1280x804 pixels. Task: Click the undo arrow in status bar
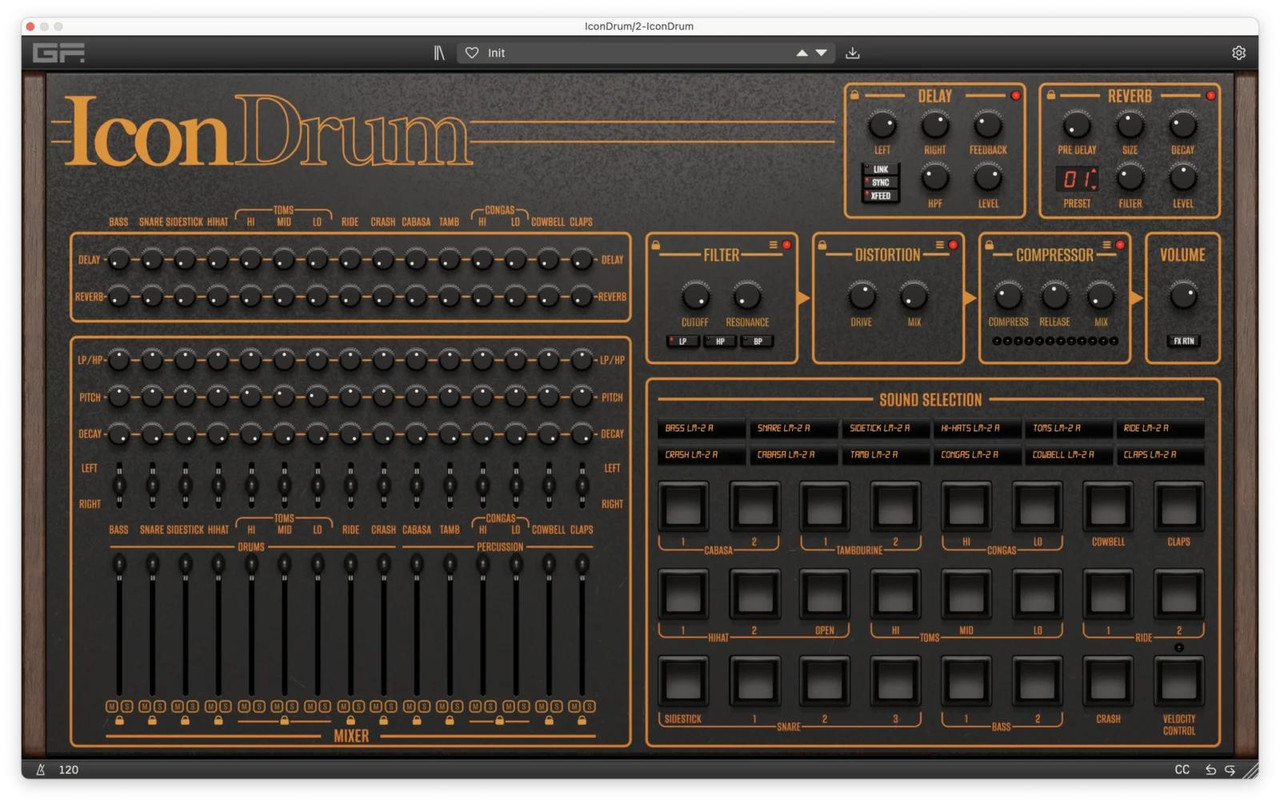1211,770
